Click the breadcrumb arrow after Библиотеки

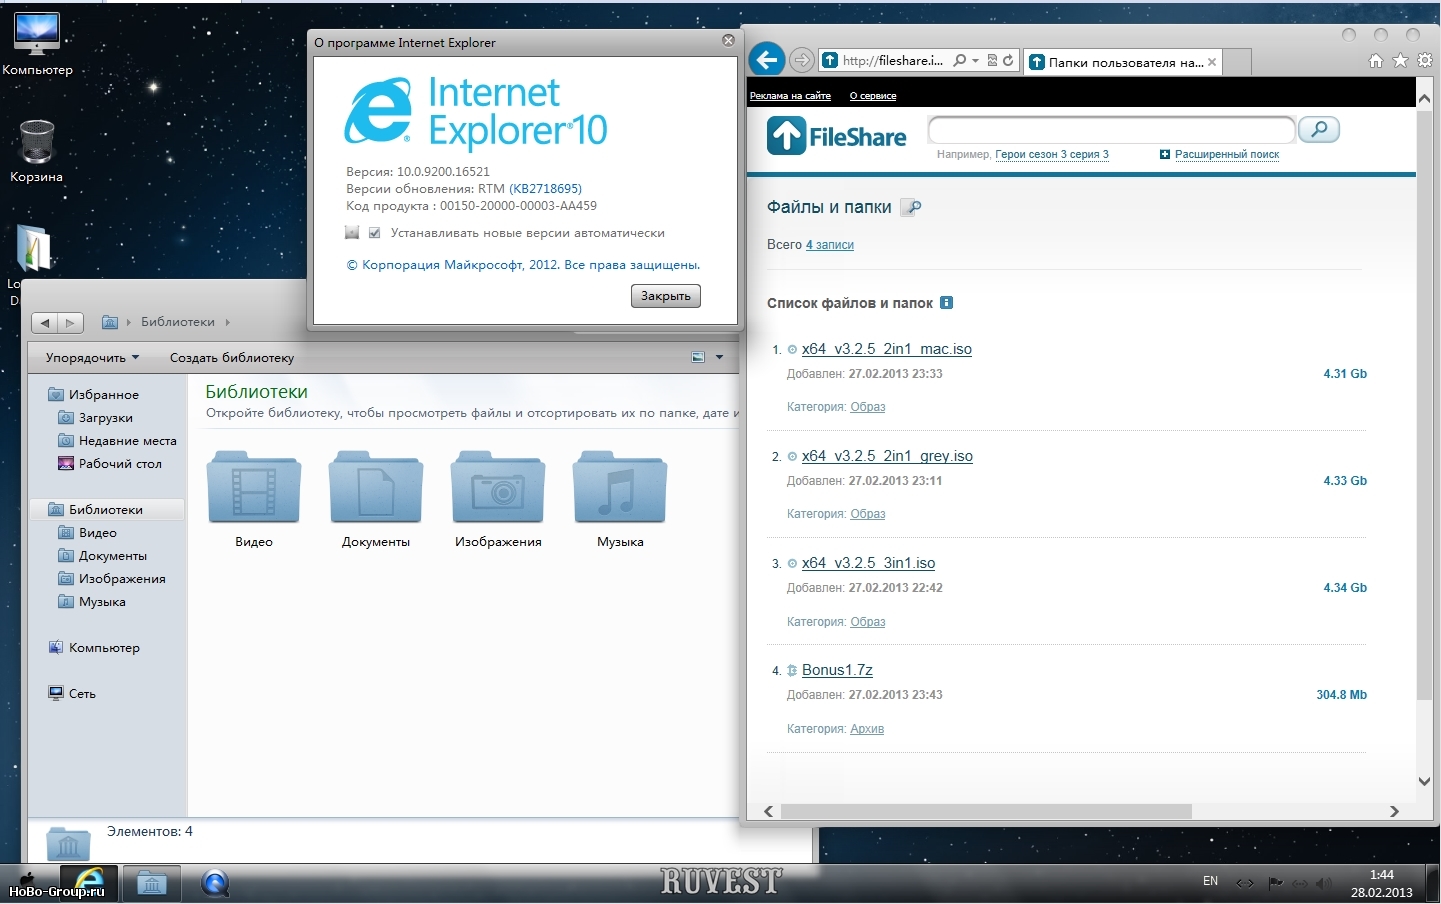tap(228, 322)
